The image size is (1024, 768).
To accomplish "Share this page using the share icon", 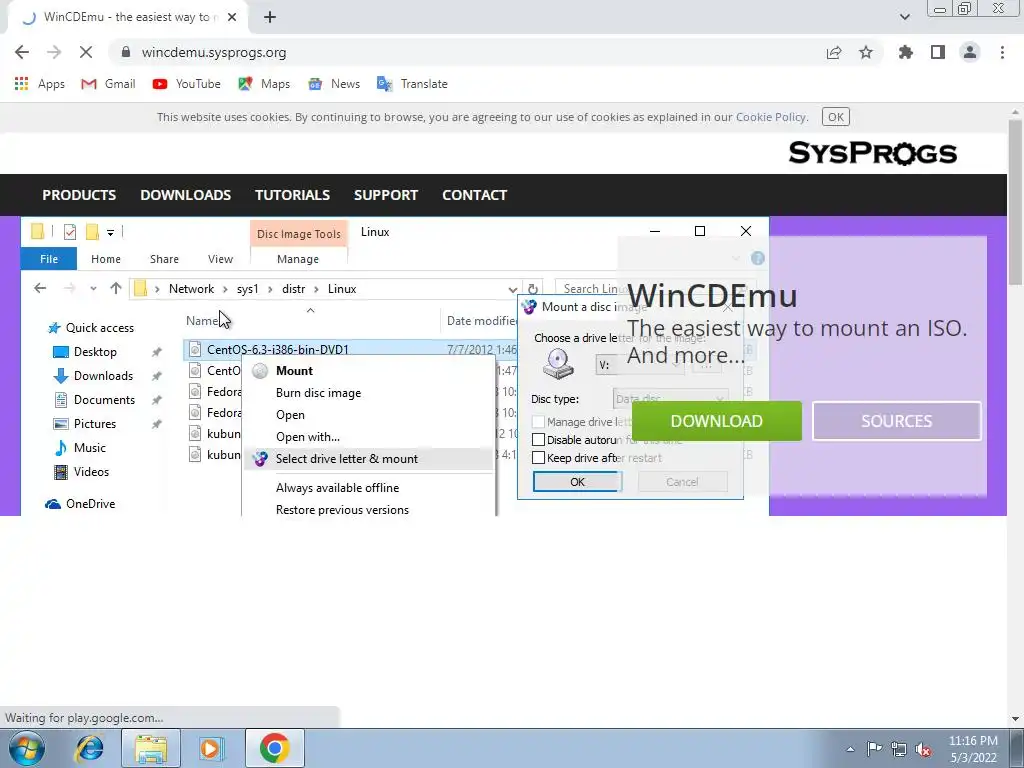I will (834, 52).
